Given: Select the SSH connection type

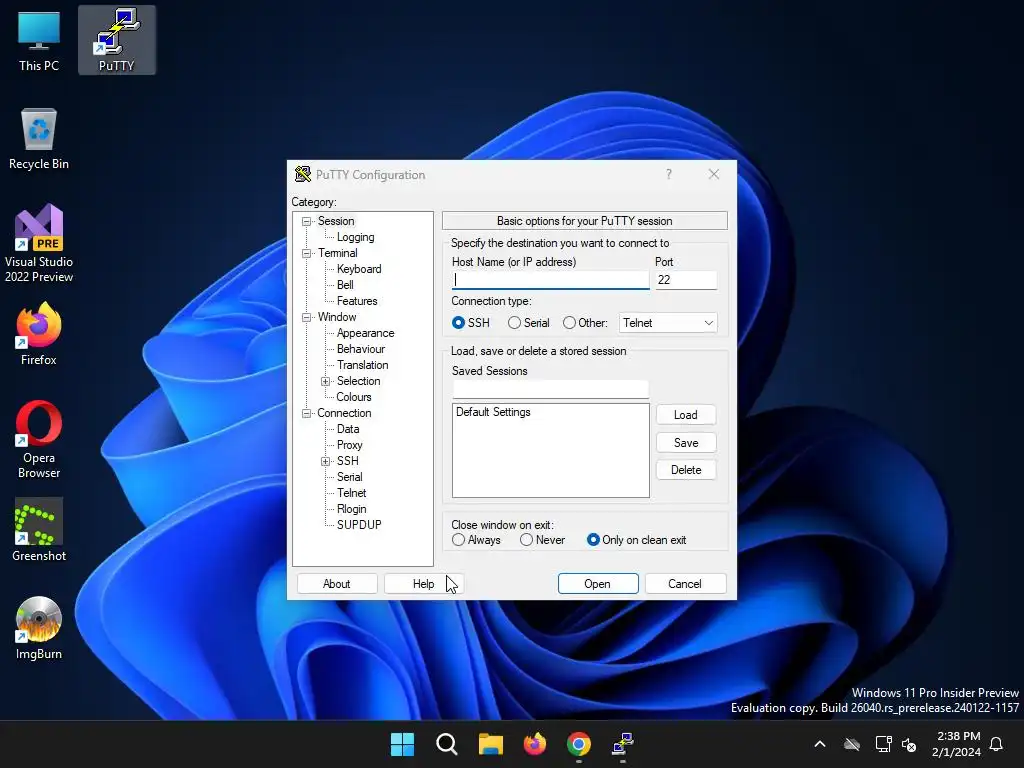Looking at the screenshot, I should coord(470,323).
